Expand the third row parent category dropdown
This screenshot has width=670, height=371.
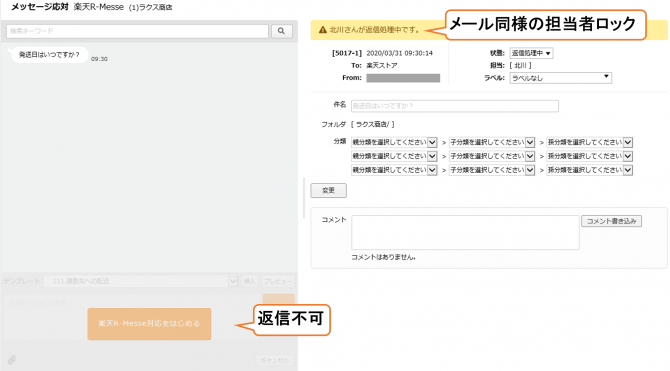coord(394,170)
